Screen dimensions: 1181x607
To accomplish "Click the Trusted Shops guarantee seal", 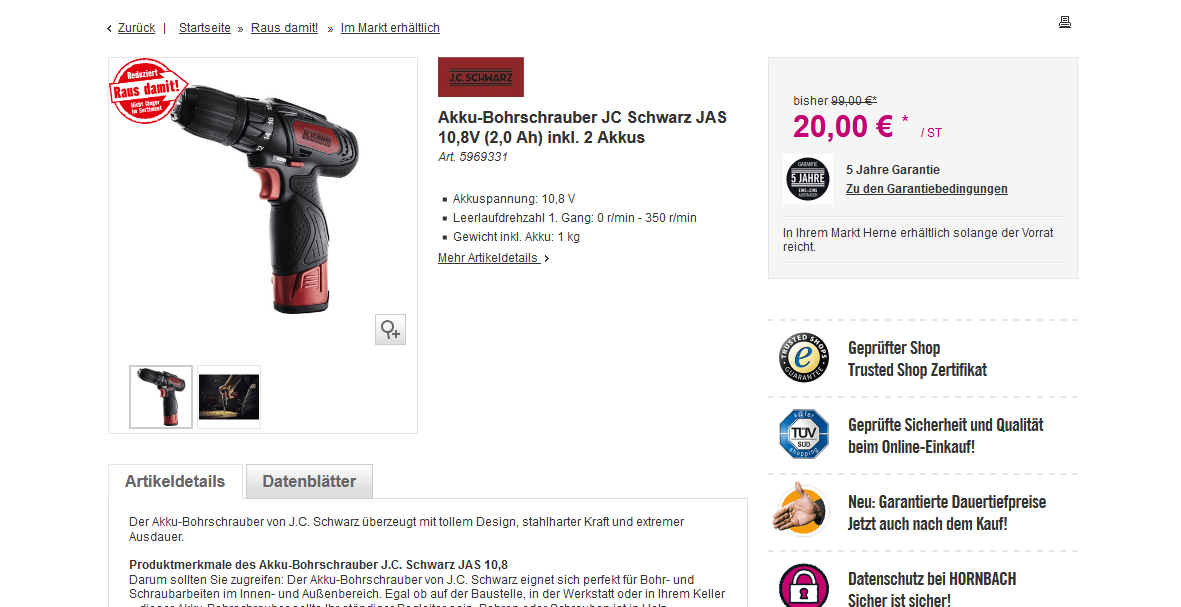I will point(804,358).
